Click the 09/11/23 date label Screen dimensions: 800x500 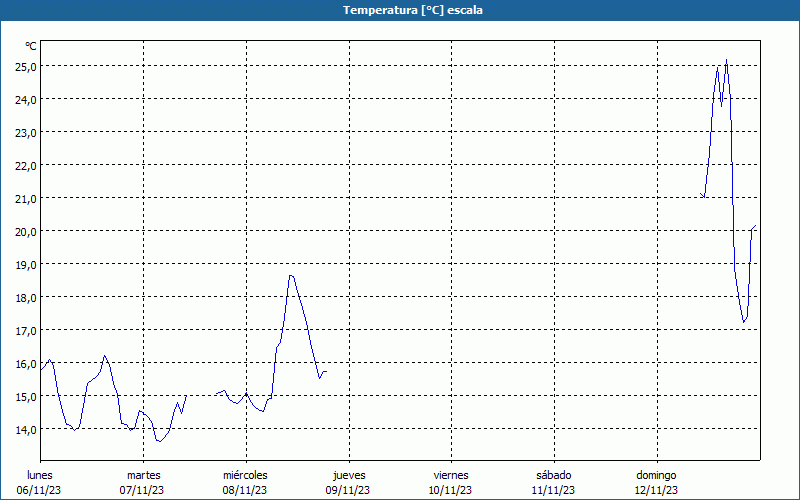[348, 490]
